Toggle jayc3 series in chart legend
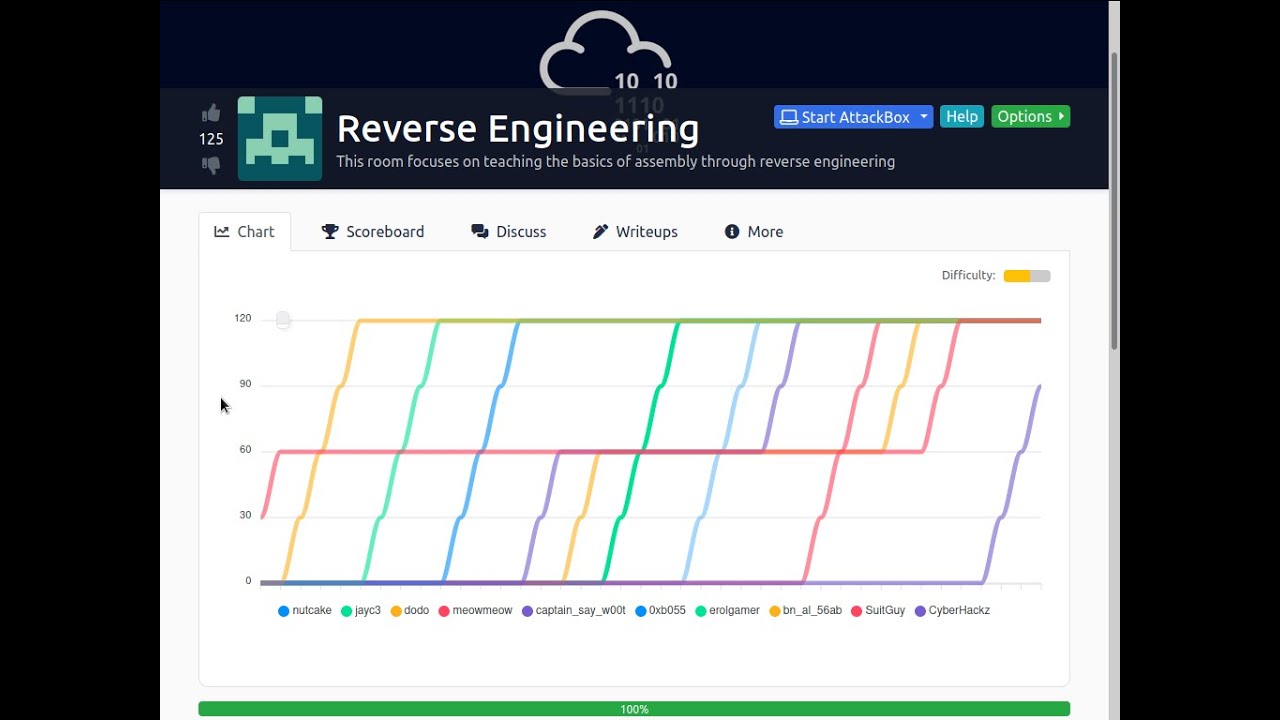Screen dimensions: 1280x720 point(361,610)
